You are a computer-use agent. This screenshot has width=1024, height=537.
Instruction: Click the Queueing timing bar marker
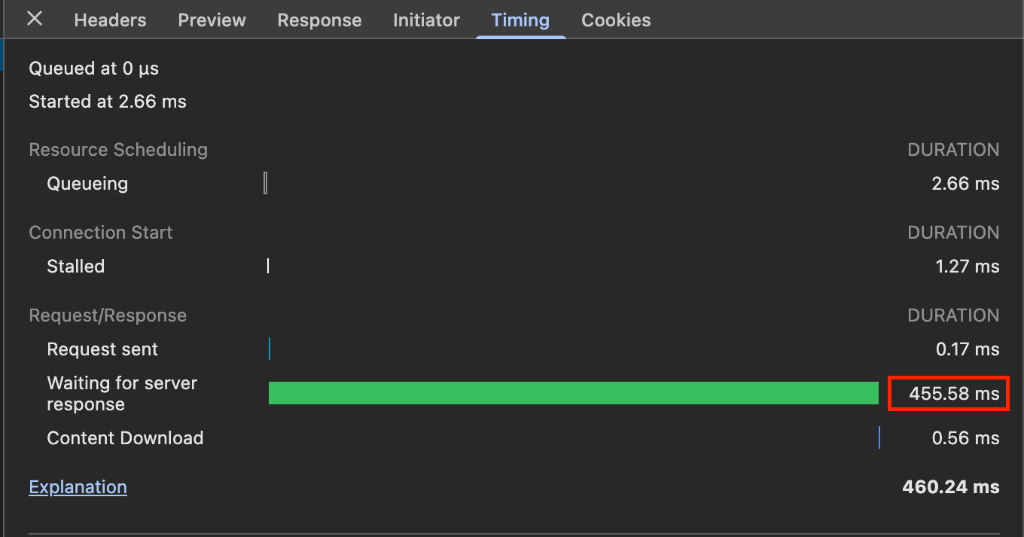click(265, 183)
